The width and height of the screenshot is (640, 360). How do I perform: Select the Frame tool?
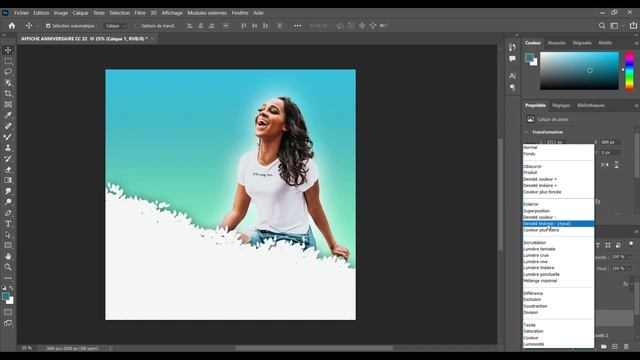pyautogui.click(x=8, y=104)
